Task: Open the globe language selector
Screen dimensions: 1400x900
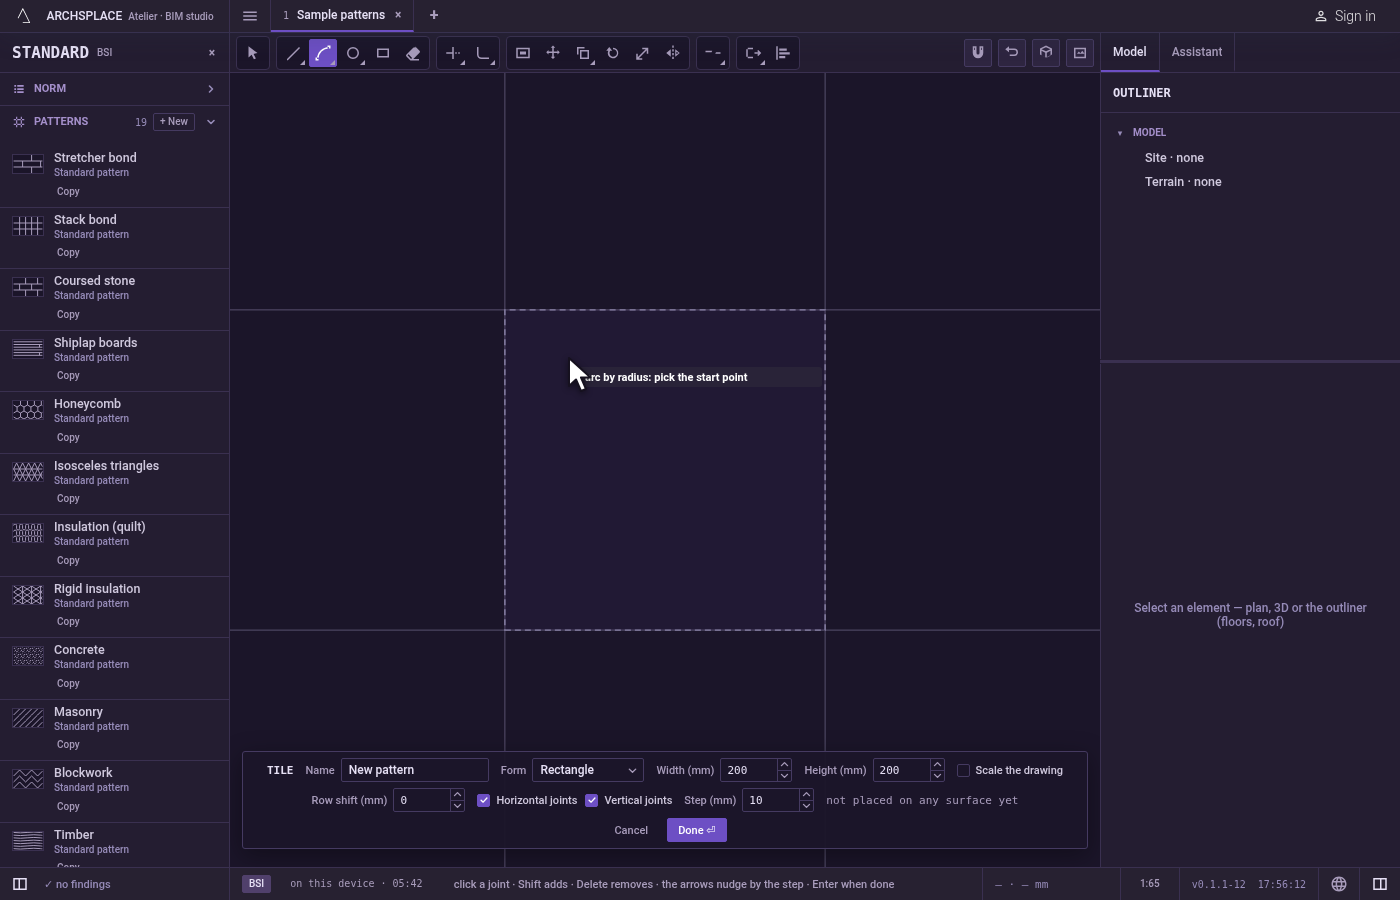Action: tap(1339, 884)
